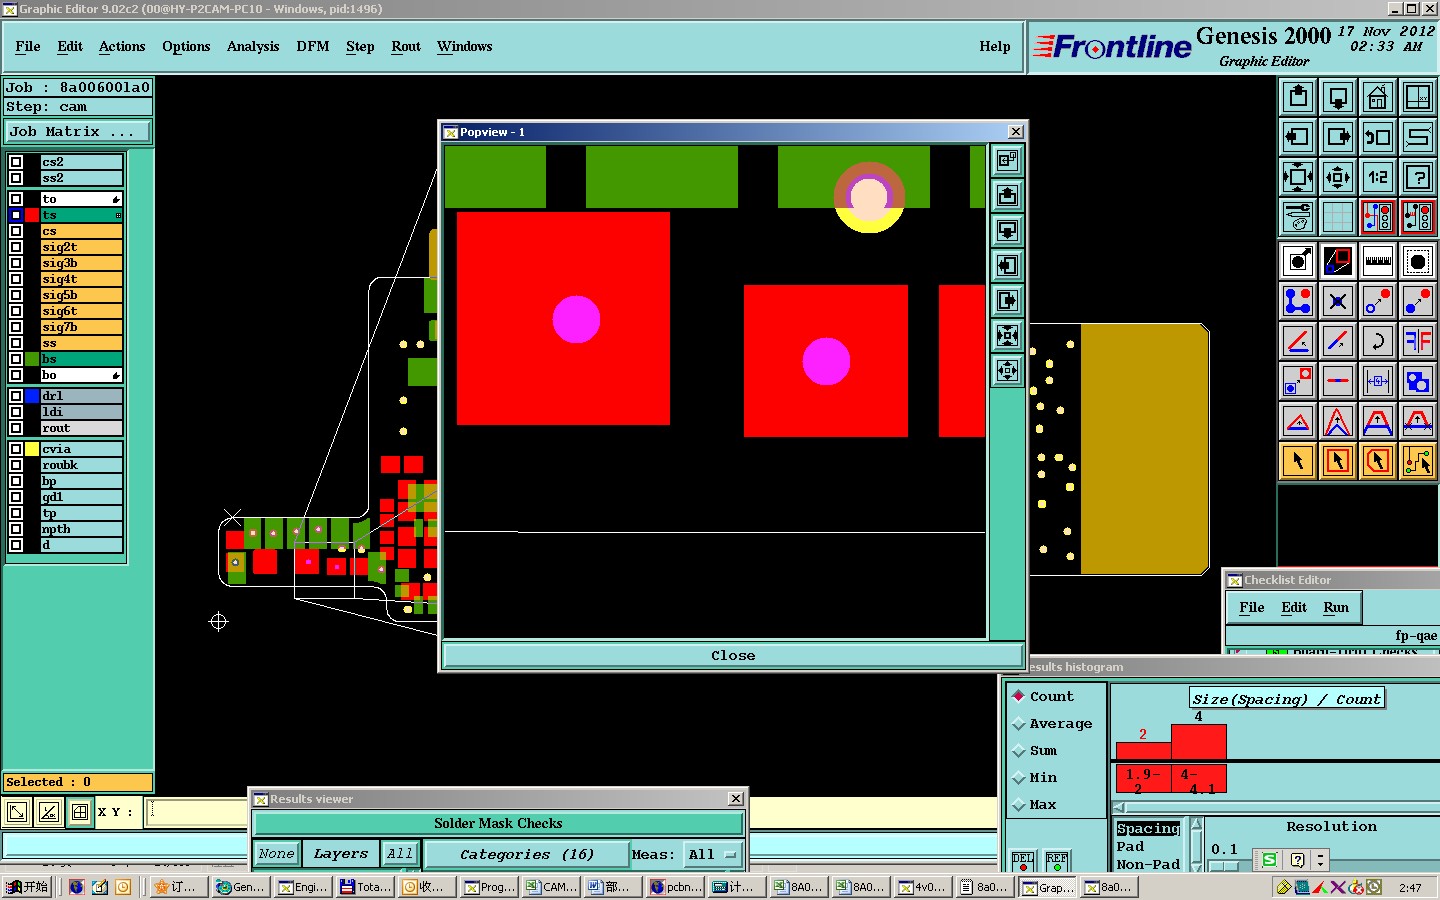Open the Meas All dropdown

pos(712,854)
